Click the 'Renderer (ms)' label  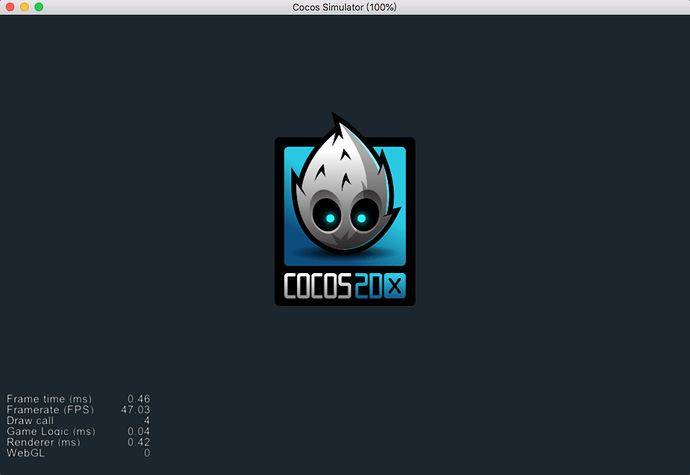44,442
